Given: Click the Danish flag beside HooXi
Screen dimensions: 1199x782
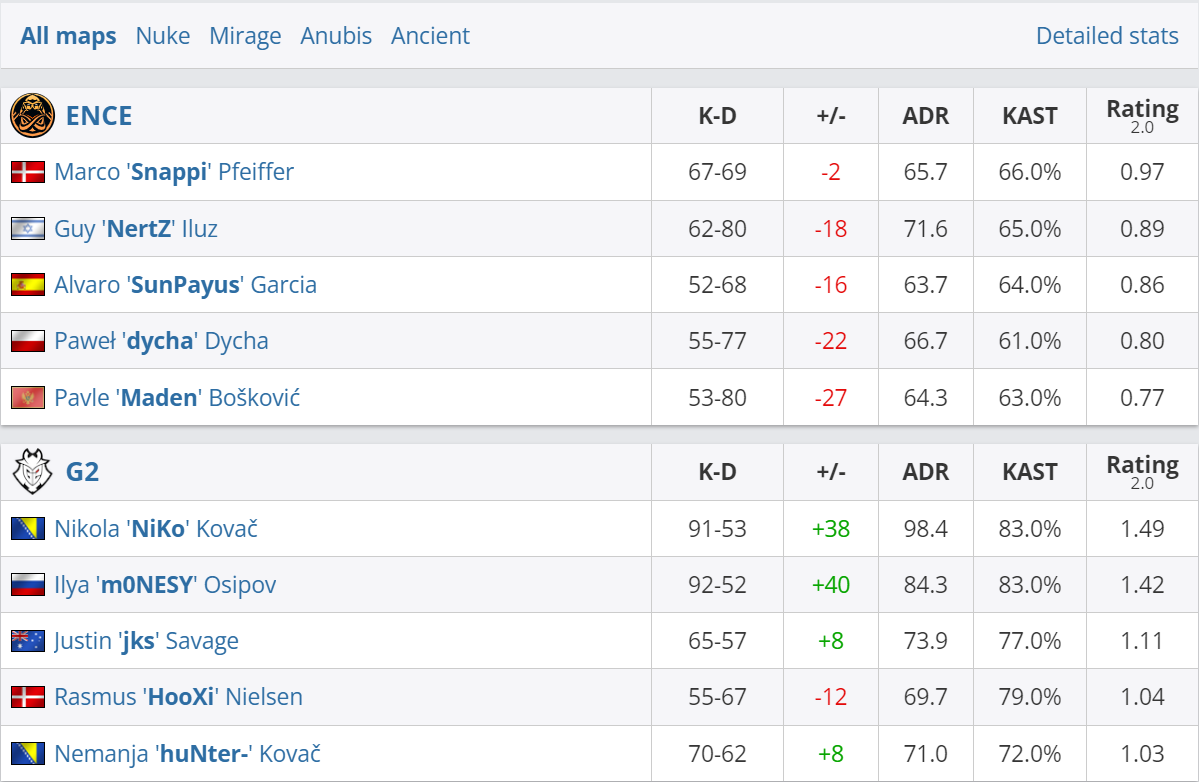Looking at the screenshot, I should pos(27,697).
